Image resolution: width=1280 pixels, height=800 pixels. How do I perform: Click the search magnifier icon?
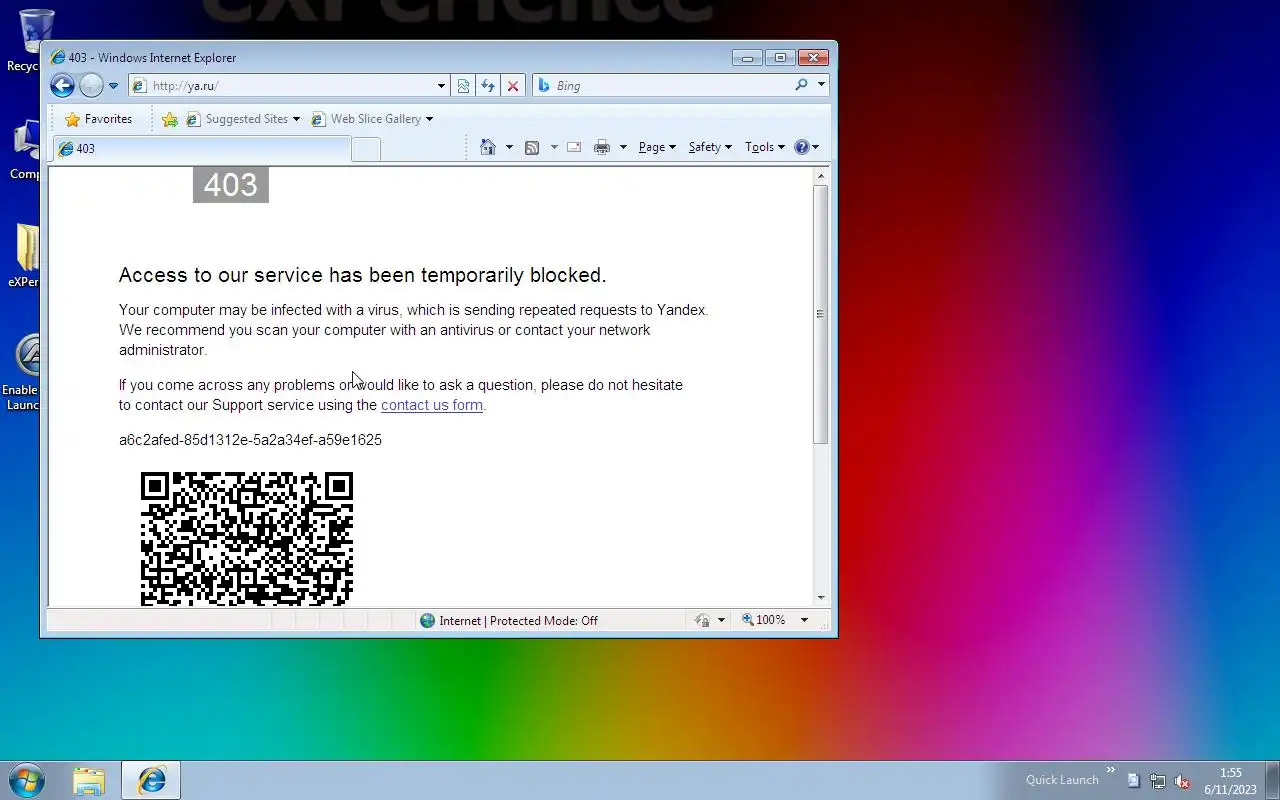click(x=801, y=85)
